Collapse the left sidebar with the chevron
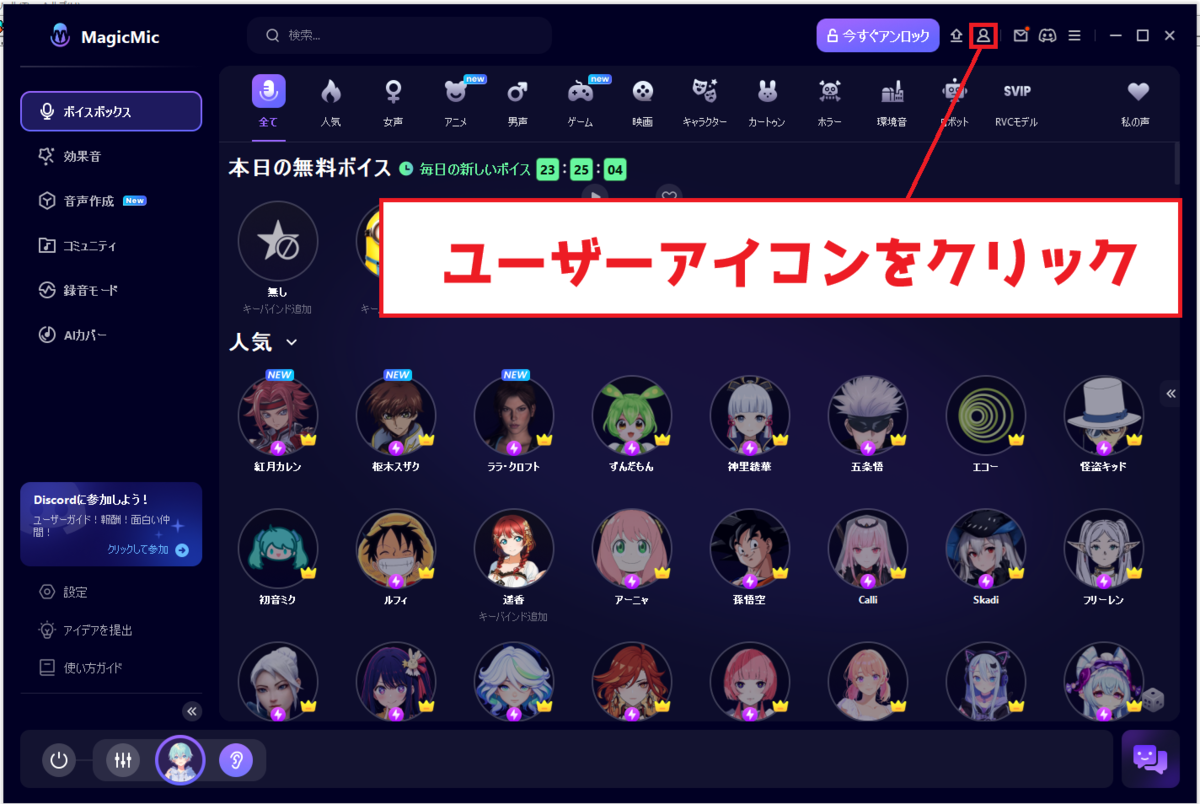The image size is (1200, 804). point(191,711)
